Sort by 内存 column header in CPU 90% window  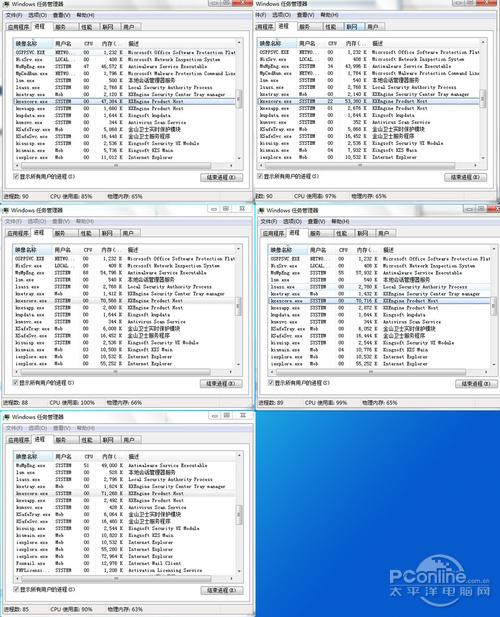[112, 456]
